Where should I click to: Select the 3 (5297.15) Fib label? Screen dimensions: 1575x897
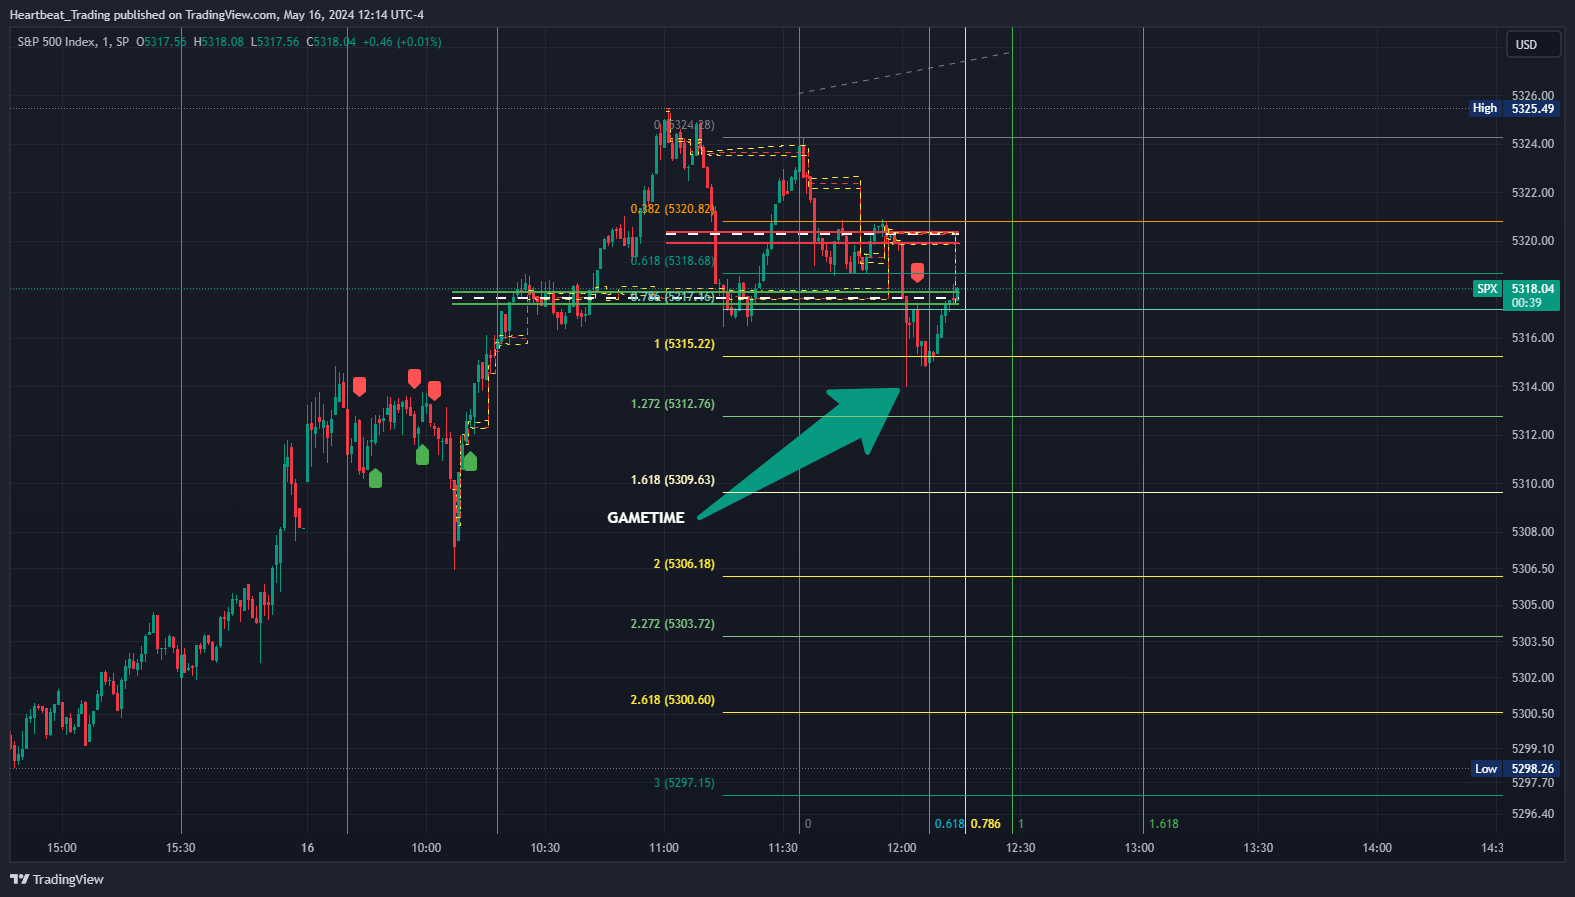(x=684, y=783)
